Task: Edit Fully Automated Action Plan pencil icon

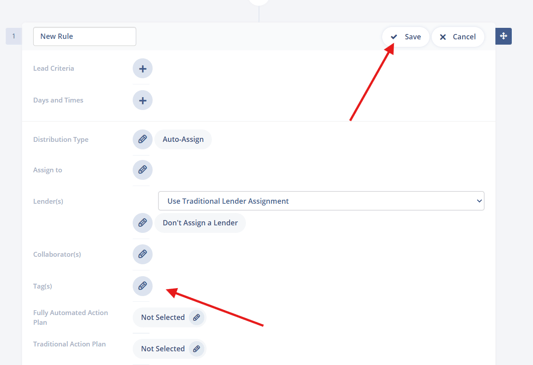Action: [x=196, y=317]
